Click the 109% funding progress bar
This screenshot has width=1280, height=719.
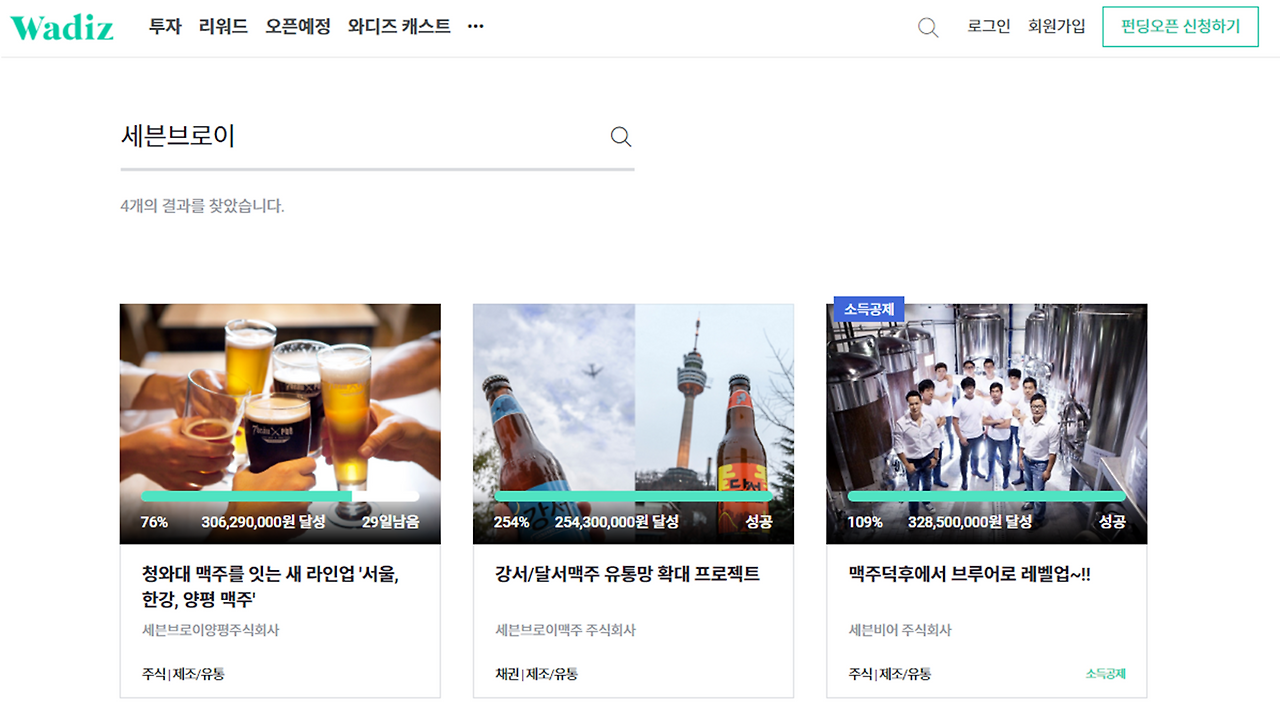point(987,496)
